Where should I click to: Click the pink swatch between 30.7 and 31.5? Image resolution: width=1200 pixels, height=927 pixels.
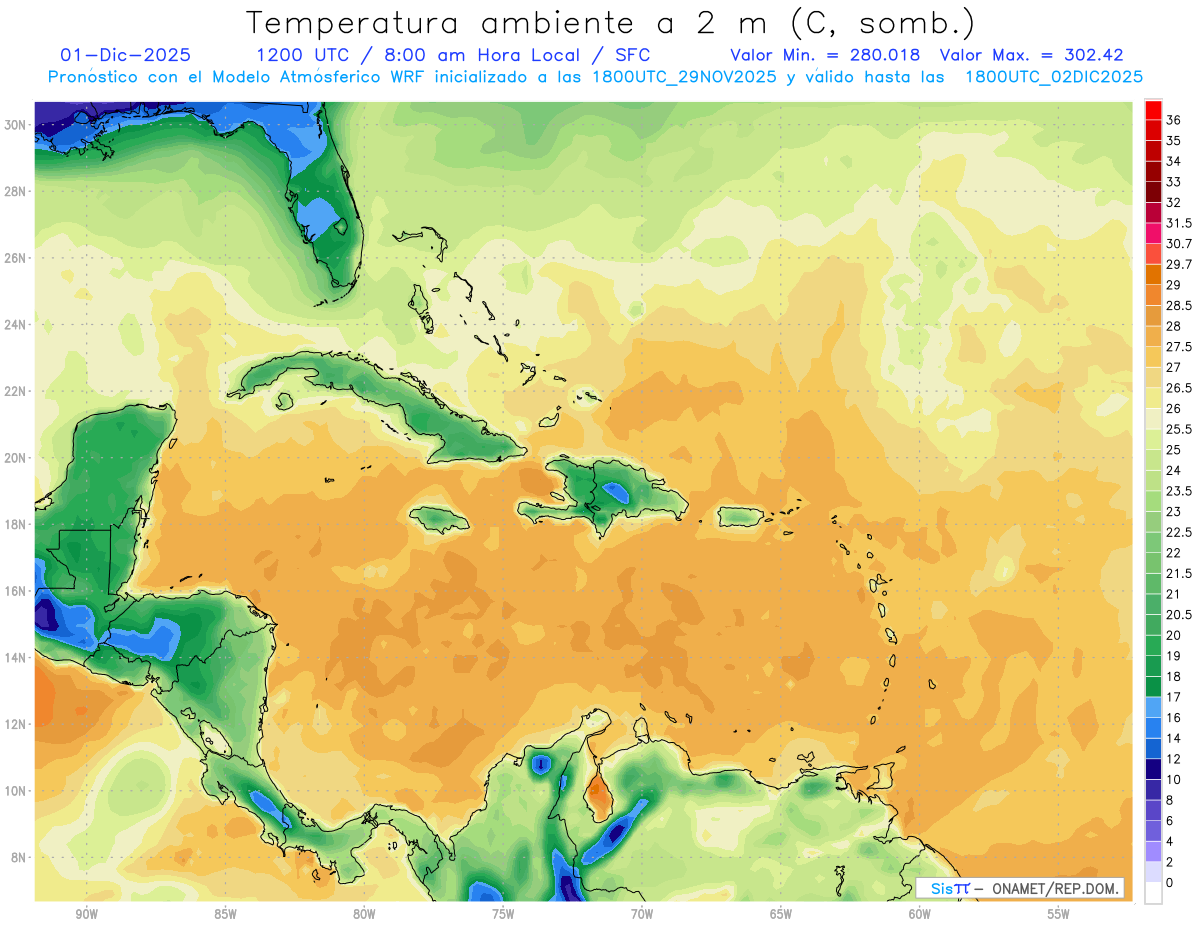(1153, 233)
